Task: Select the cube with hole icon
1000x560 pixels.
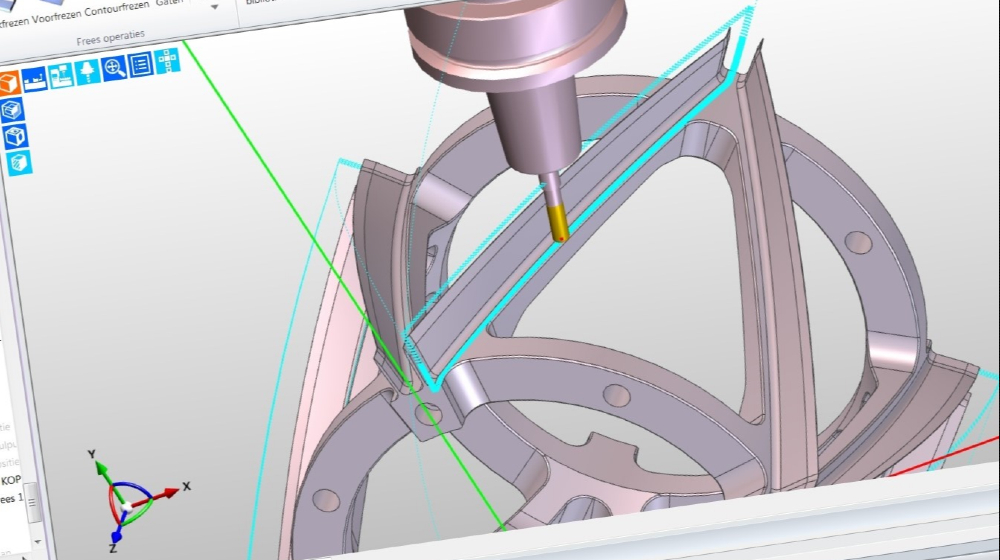Action: [x=15, y=136]
